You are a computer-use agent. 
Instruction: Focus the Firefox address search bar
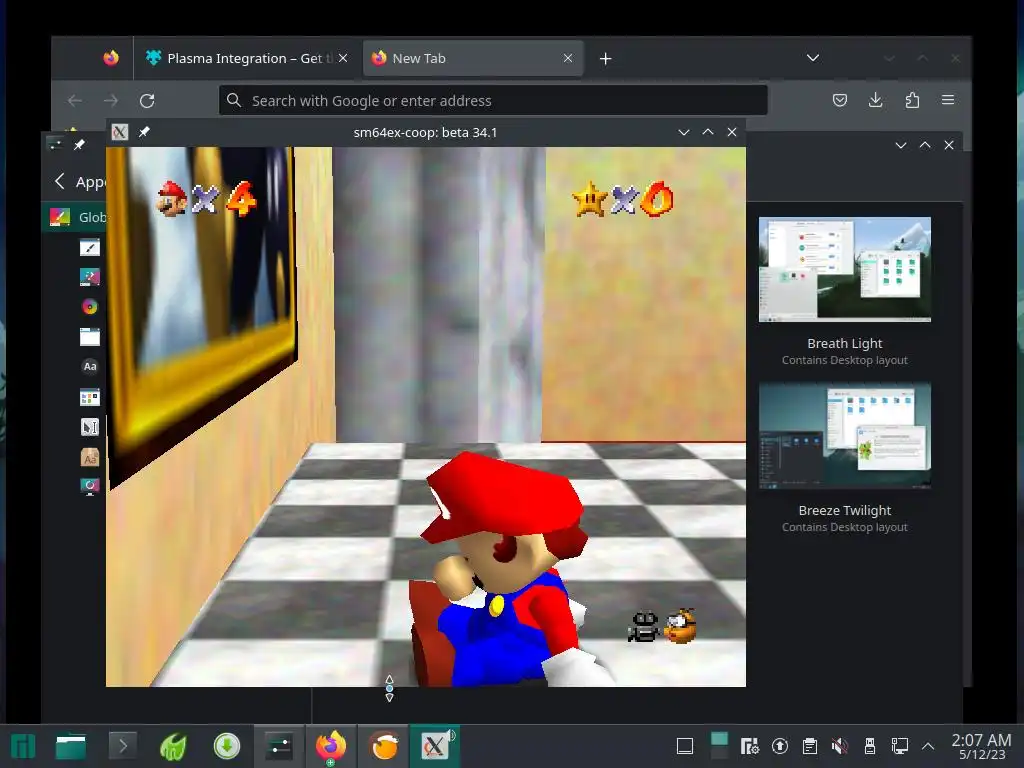pos(493,101)
